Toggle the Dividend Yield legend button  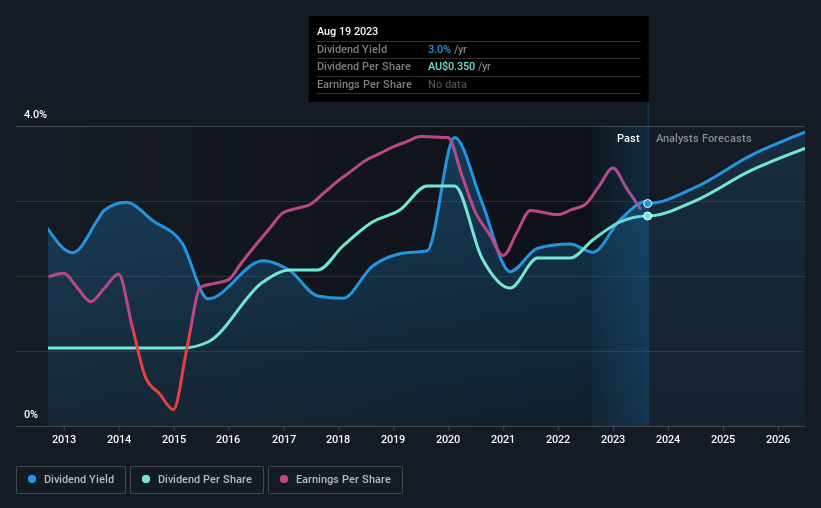click(71, 480)
